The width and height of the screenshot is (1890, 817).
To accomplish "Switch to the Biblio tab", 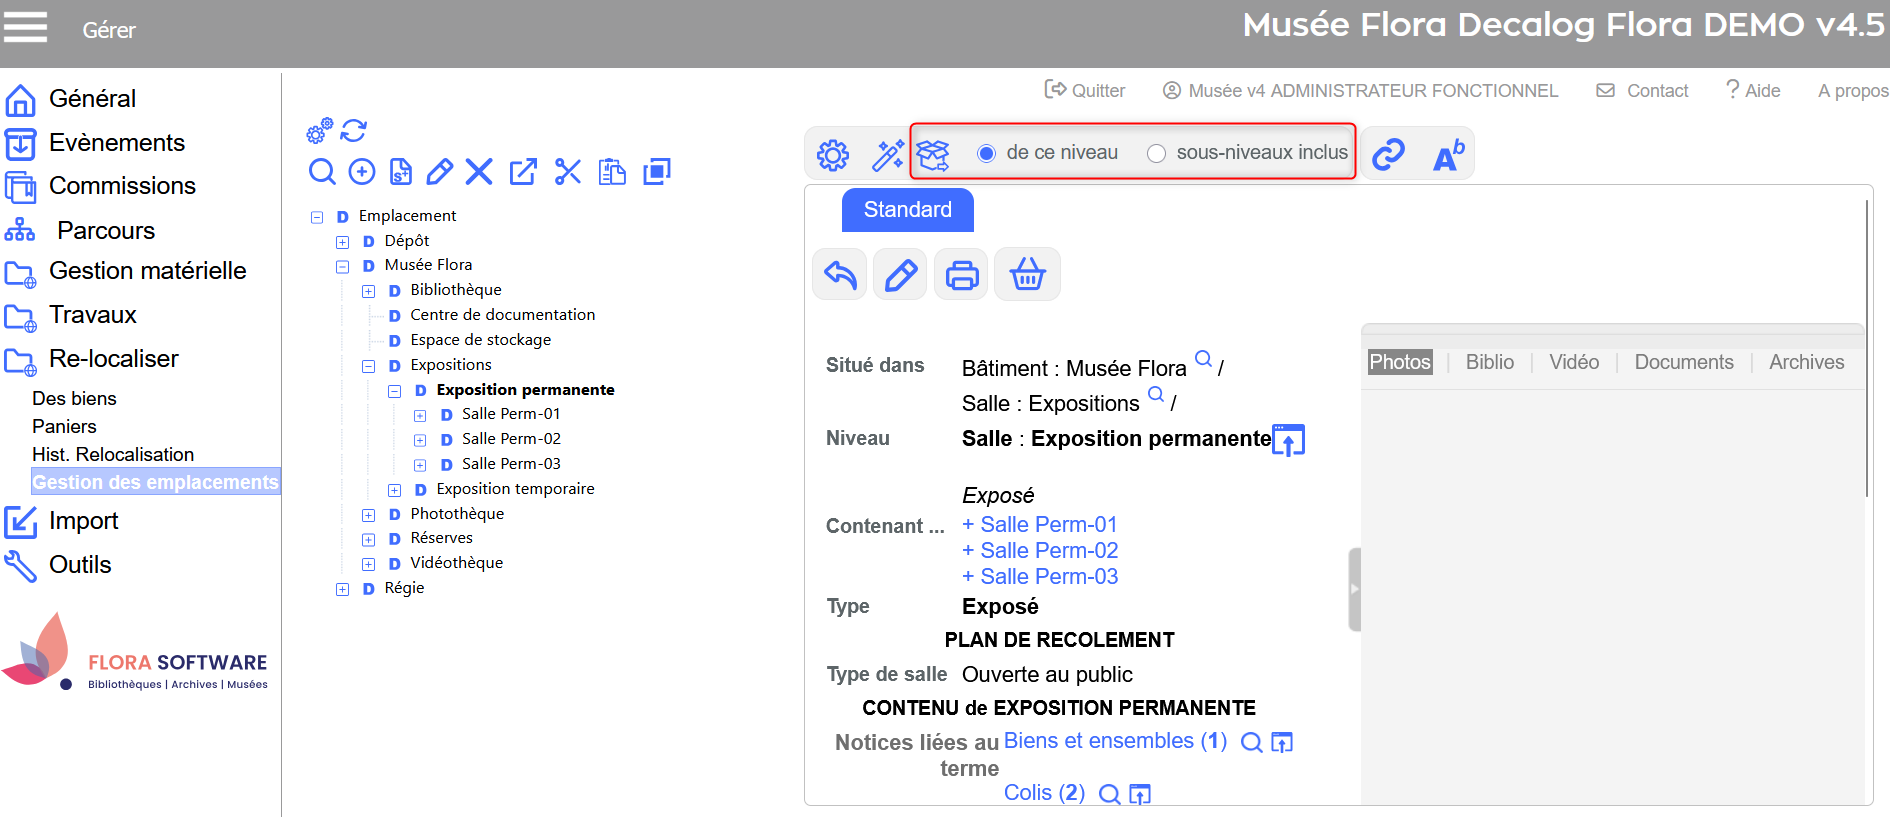I will [x=1489, y=362].
